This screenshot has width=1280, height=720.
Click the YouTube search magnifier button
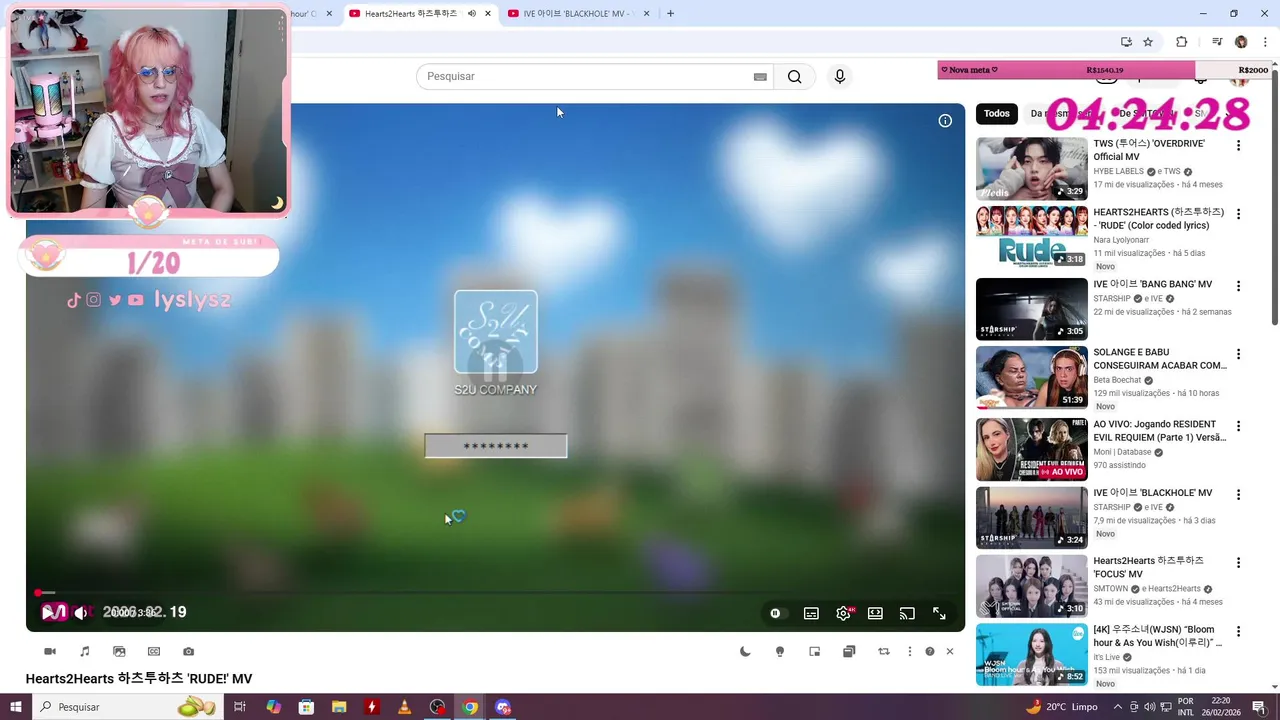794,77
